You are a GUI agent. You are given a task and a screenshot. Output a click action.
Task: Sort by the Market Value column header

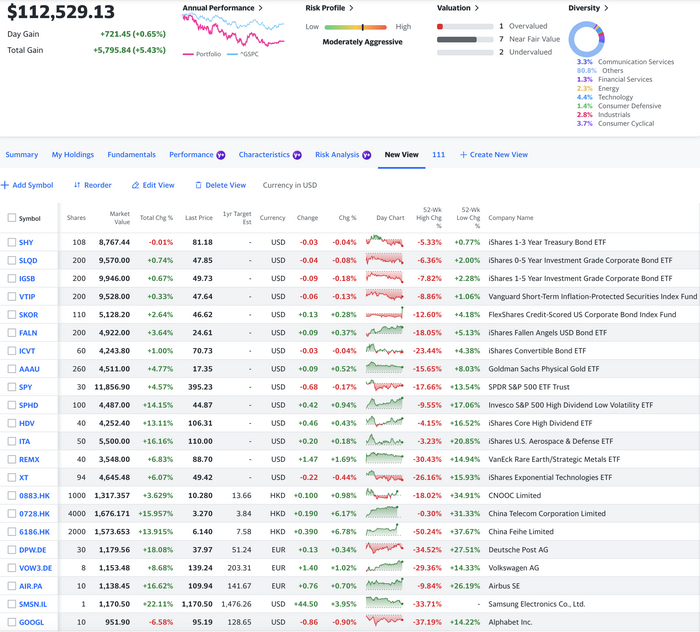click(x=120, y=217)
